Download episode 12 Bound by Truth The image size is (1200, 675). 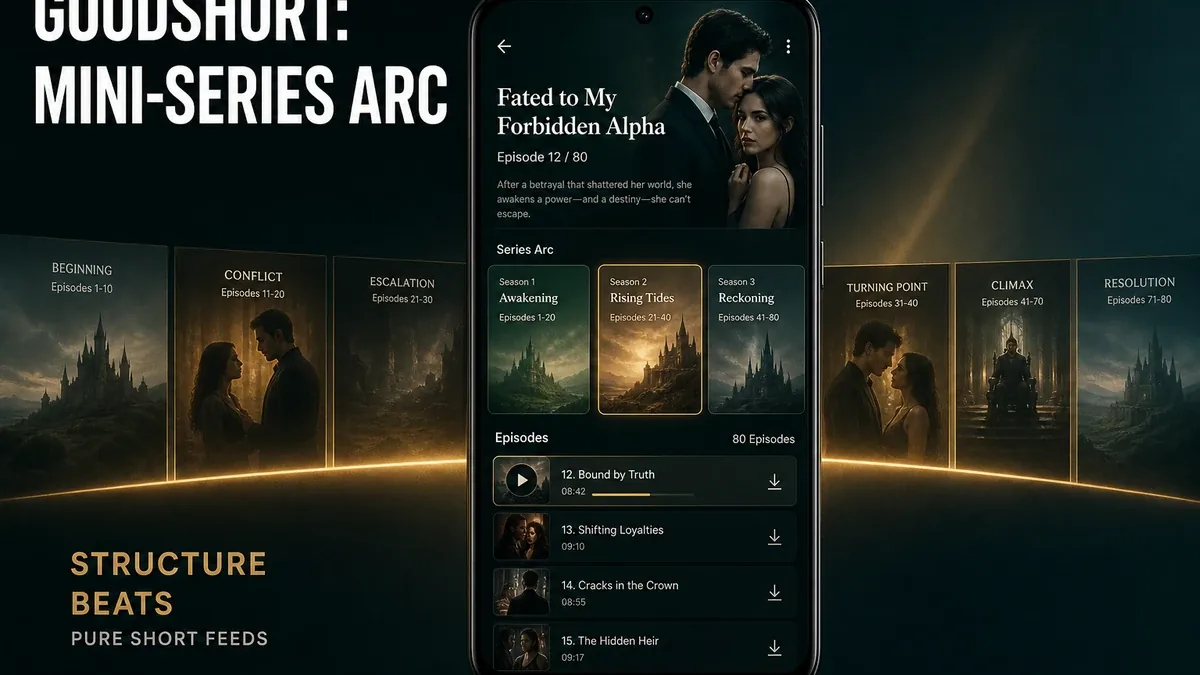coord(774,482)
